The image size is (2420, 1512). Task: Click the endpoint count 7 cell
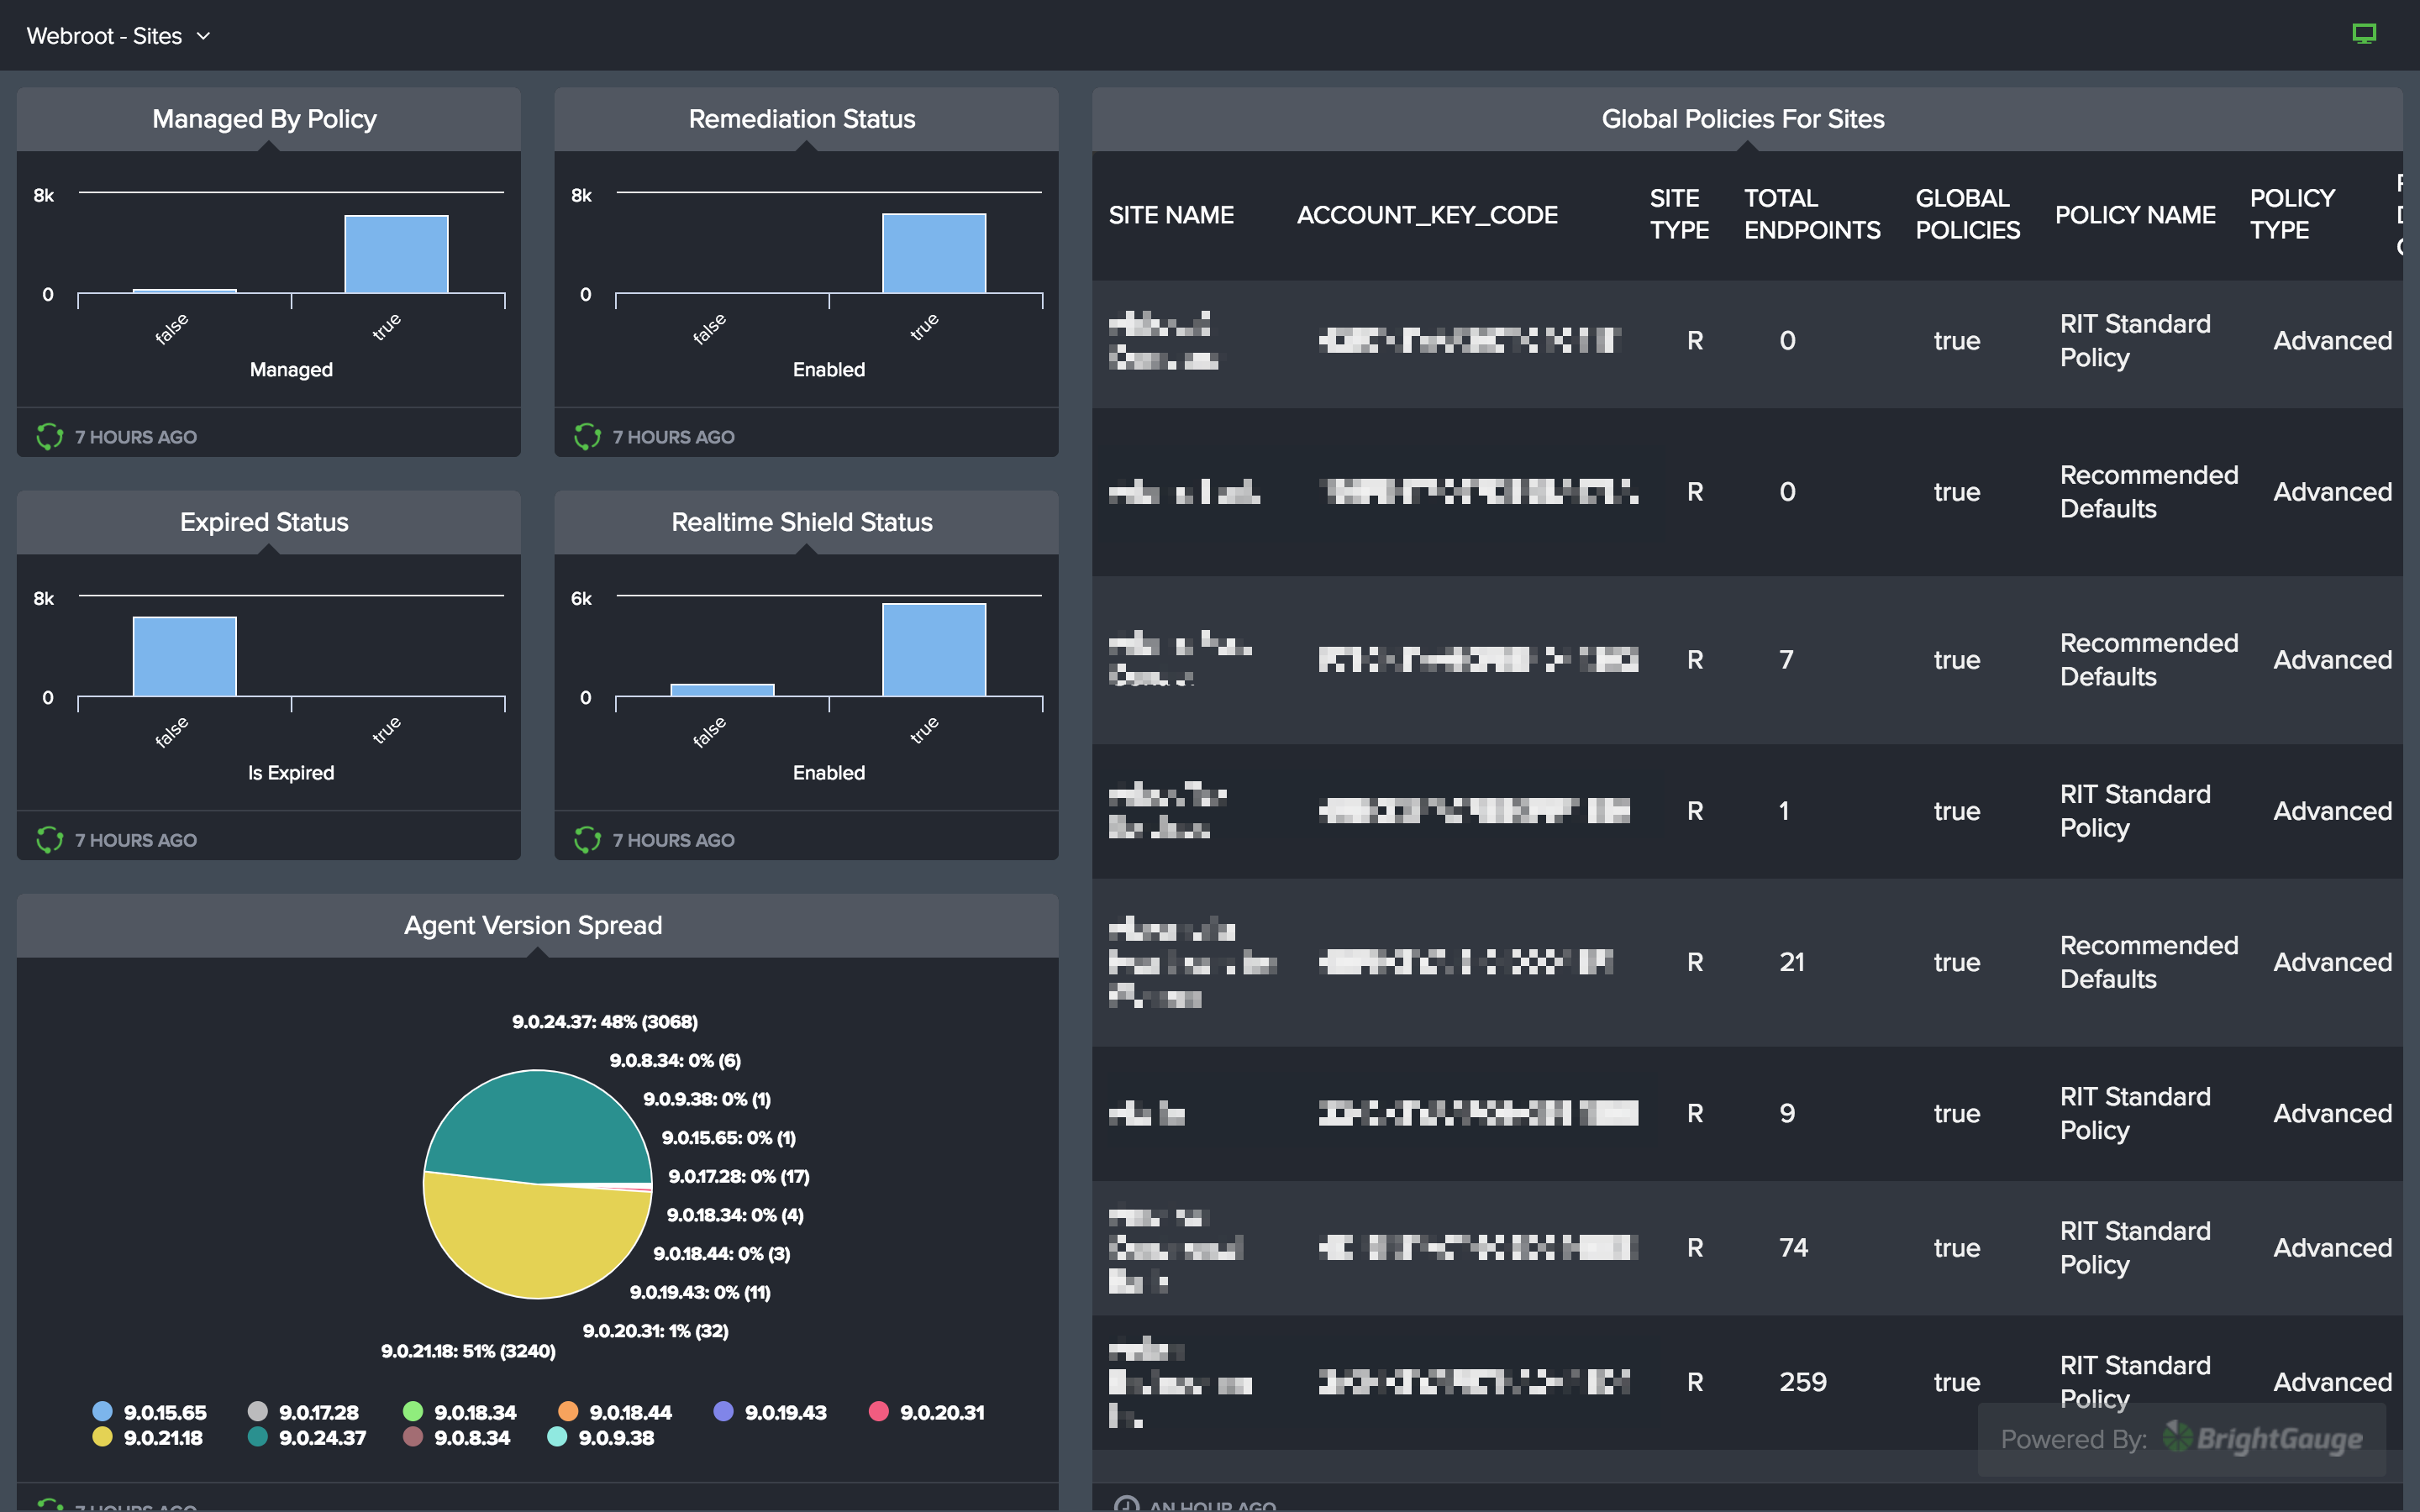[1786, 660]
